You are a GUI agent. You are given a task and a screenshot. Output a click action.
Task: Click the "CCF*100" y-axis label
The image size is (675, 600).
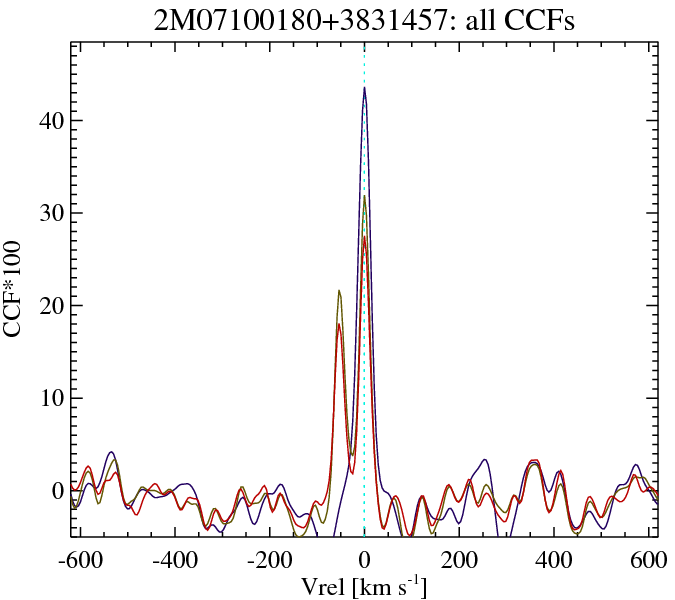click(16, 290)
